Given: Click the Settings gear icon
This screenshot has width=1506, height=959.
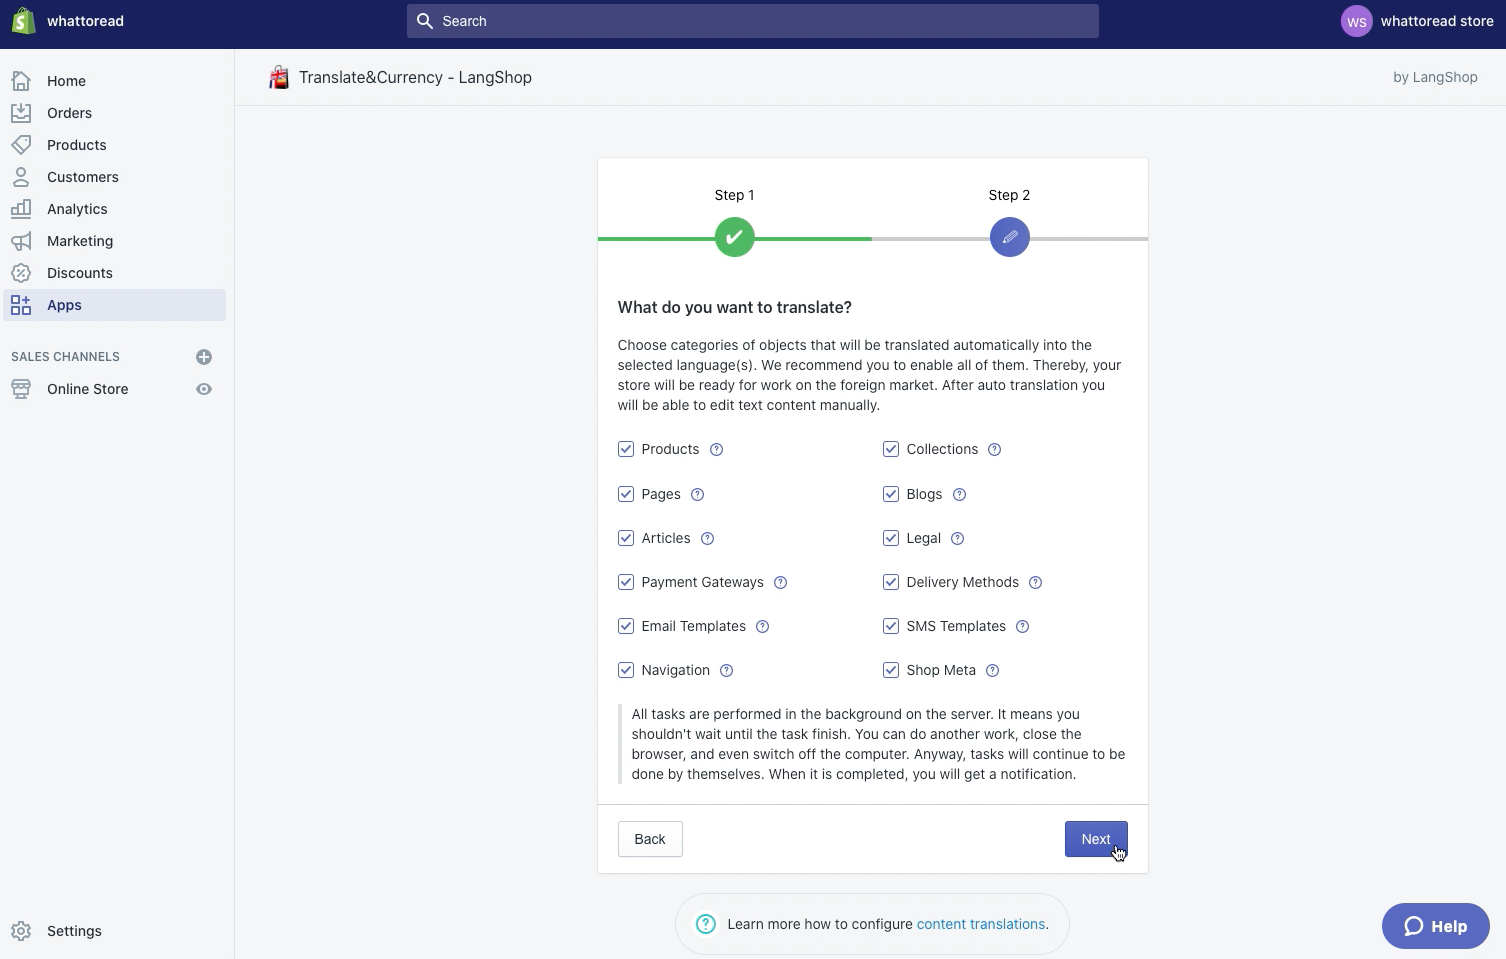Looking at the screenshot, I should click(21, 931).
